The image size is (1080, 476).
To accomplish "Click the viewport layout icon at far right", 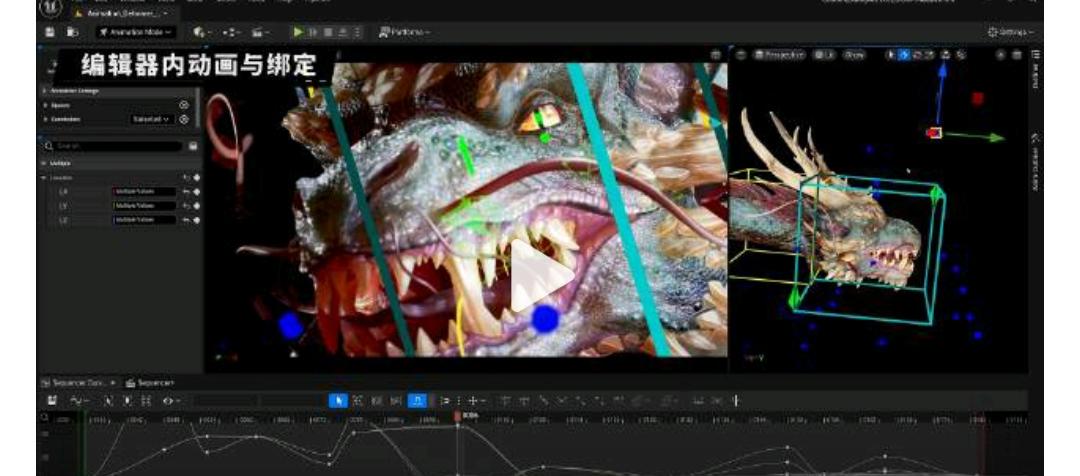I will click(1017, 55).
